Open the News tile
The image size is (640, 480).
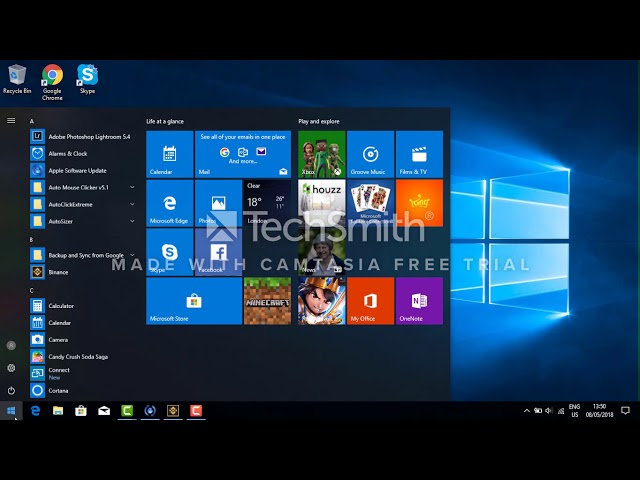(x=322, y=252)
